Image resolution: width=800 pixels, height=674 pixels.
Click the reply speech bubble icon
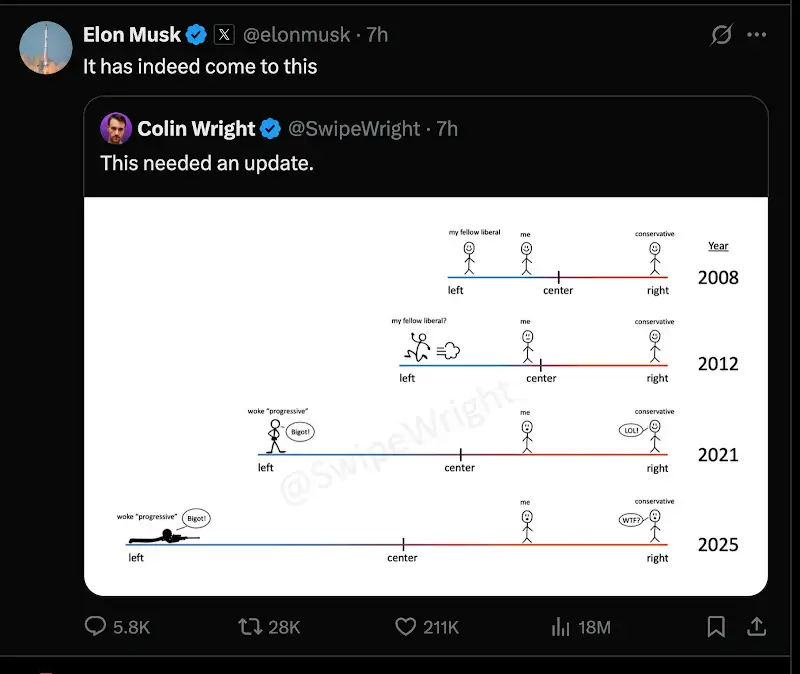[96, 626]
